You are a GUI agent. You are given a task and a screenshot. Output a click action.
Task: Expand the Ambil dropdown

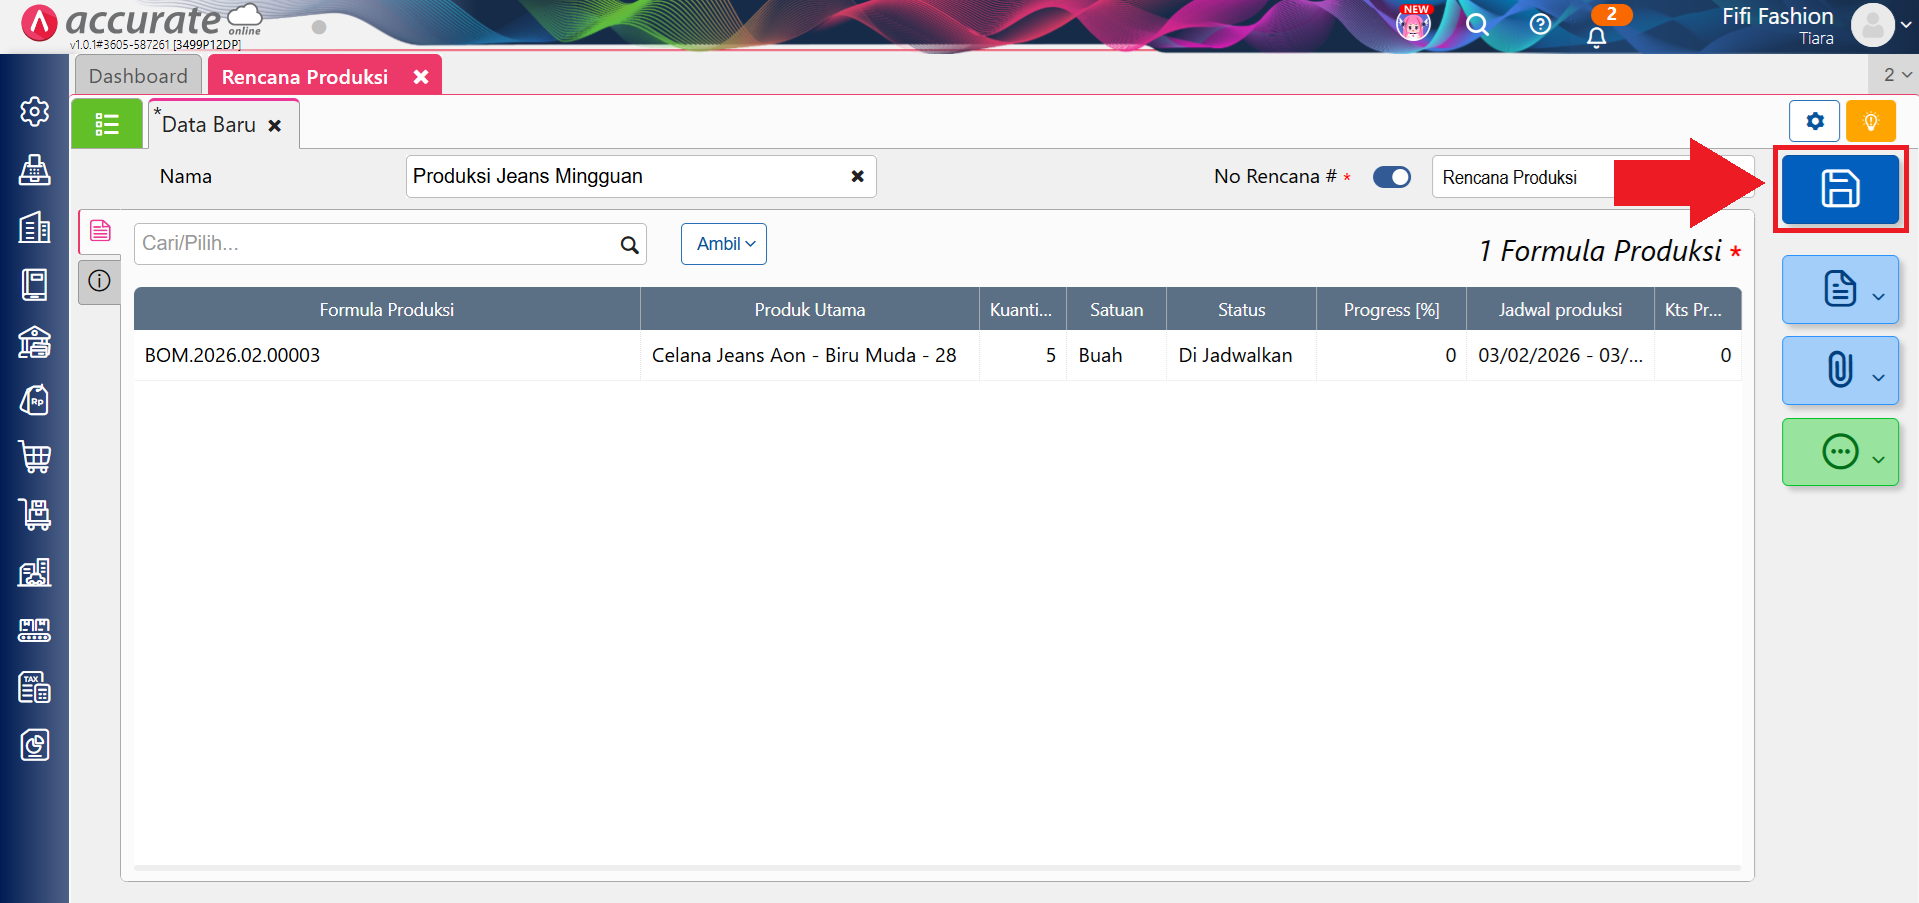[x=724, y=244]
